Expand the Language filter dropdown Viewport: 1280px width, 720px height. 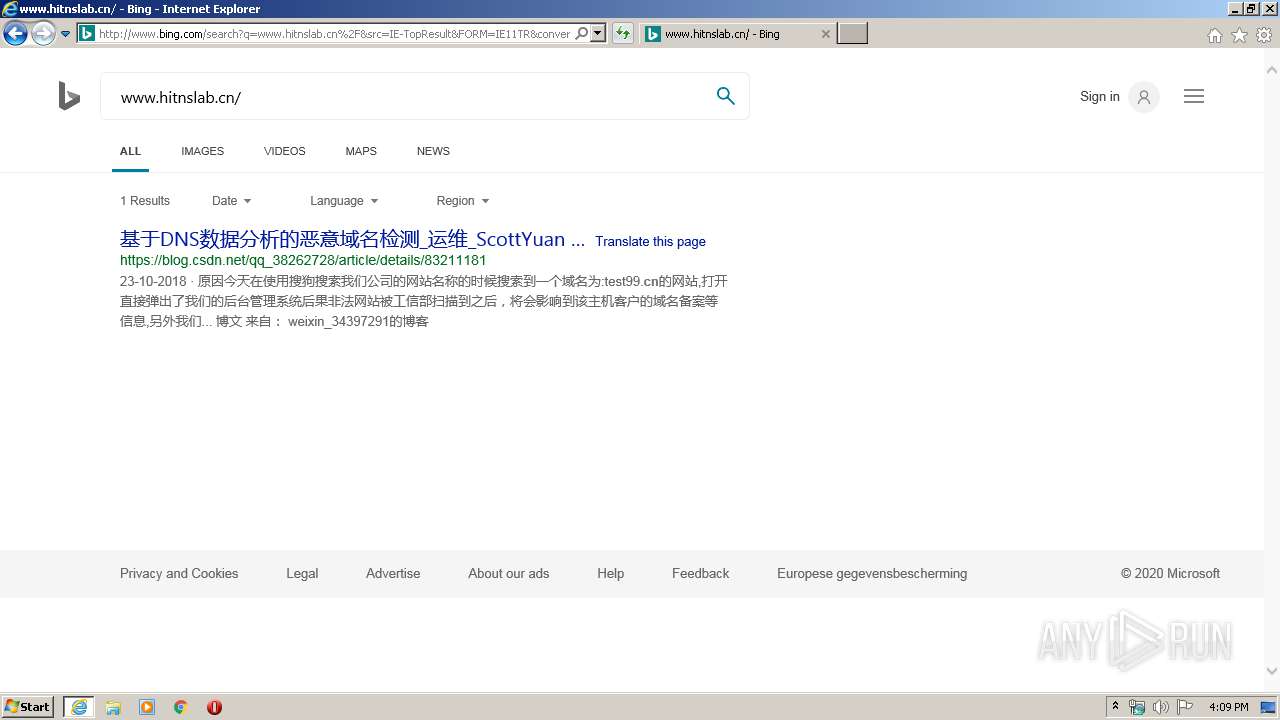pyautogui.click(x=344, y=201)
